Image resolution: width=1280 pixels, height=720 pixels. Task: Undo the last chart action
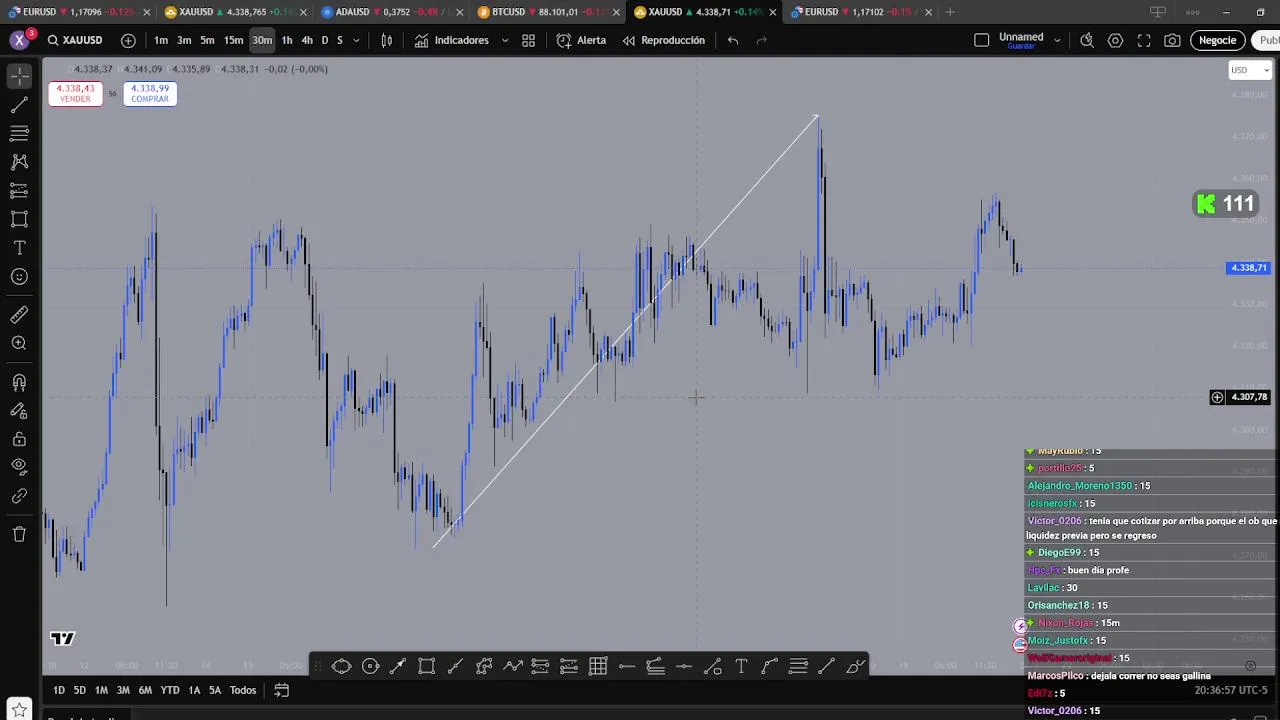click(733, 40)
